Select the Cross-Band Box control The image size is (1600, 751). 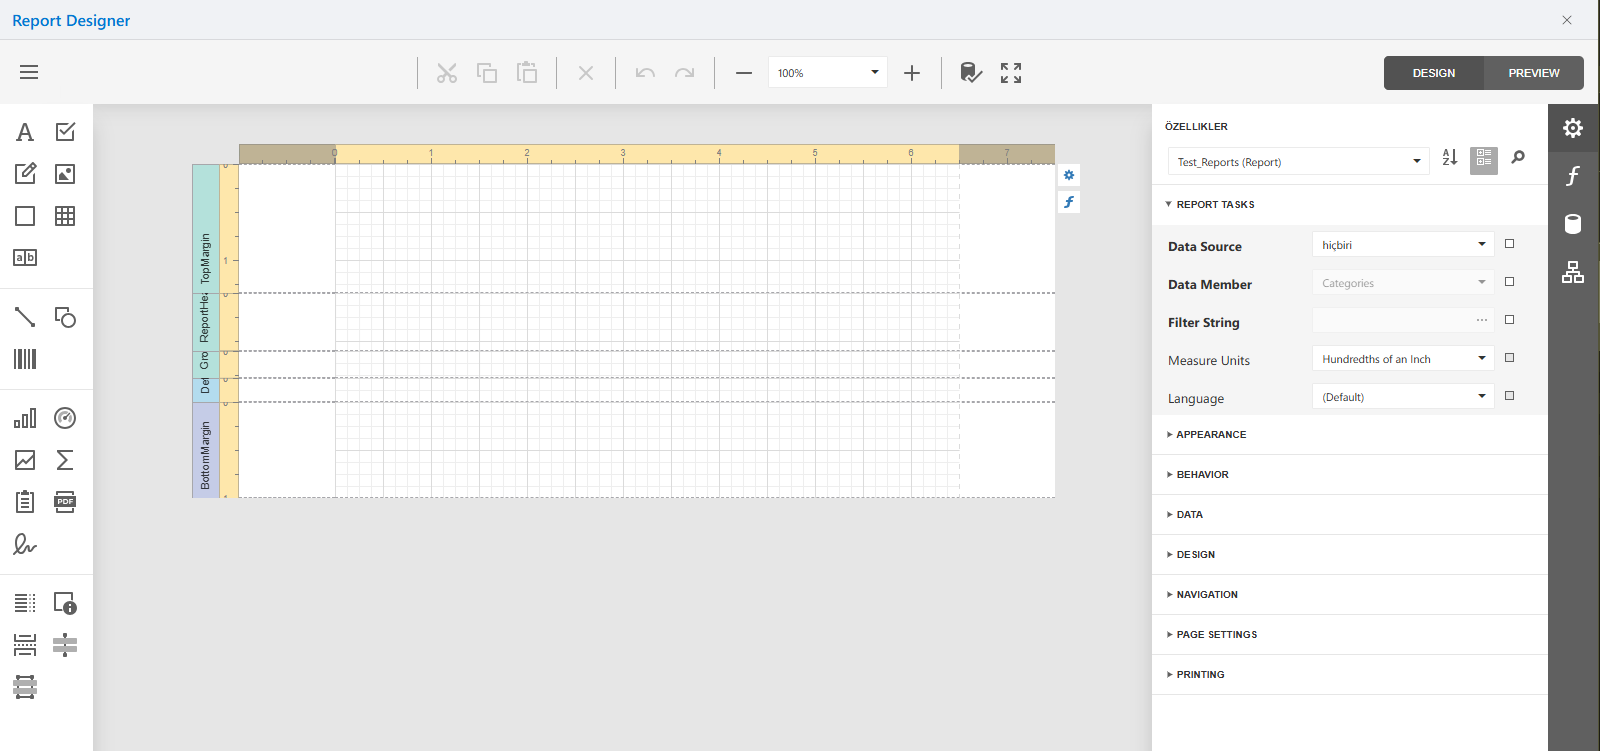coord(25,687)
